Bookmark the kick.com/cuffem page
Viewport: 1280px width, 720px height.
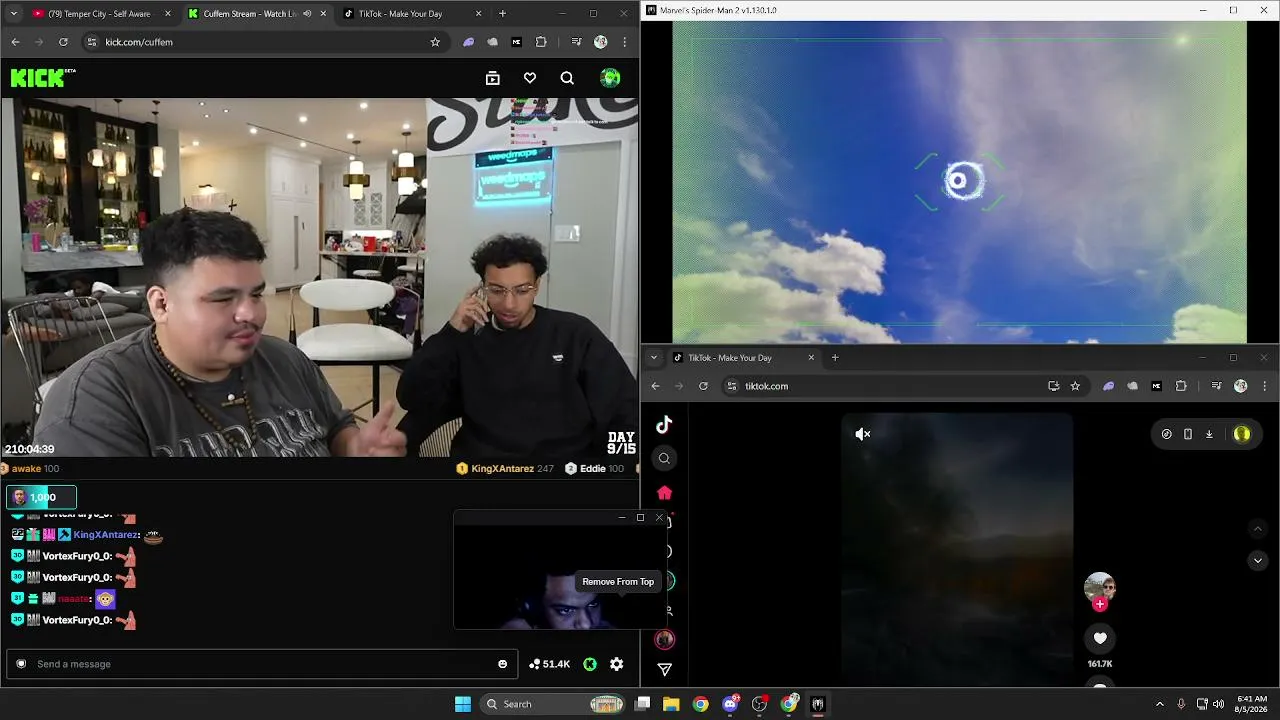[435, 42]
